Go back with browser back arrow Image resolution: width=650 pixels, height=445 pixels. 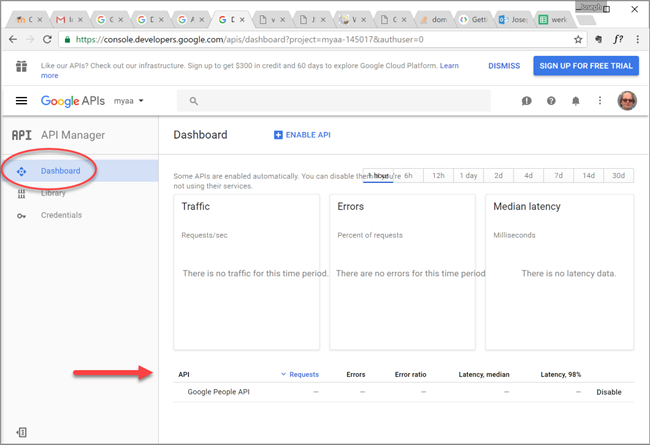(13, 39)
